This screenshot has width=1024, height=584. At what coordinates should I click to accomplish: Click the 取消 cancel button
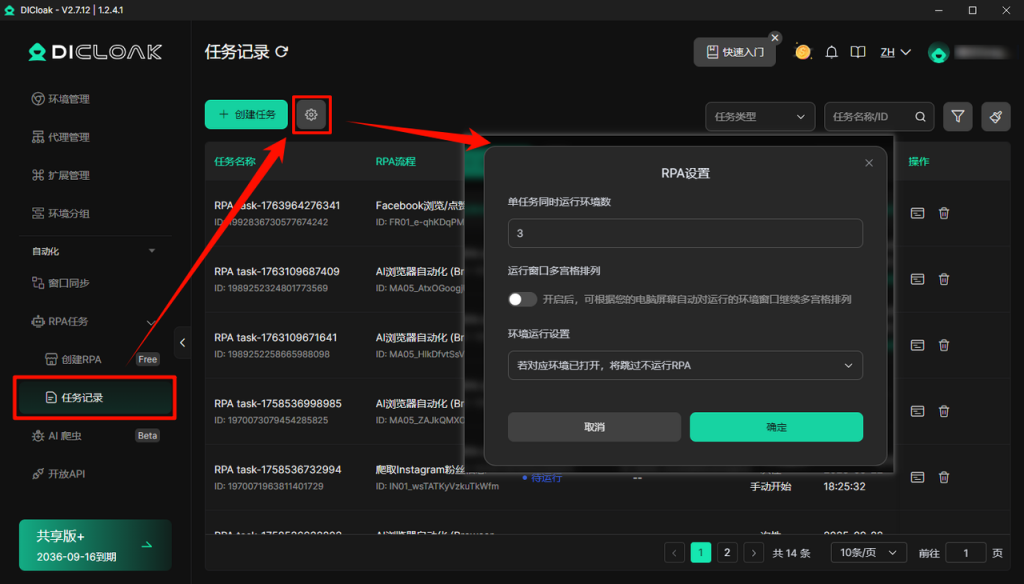tap(594, 427)
